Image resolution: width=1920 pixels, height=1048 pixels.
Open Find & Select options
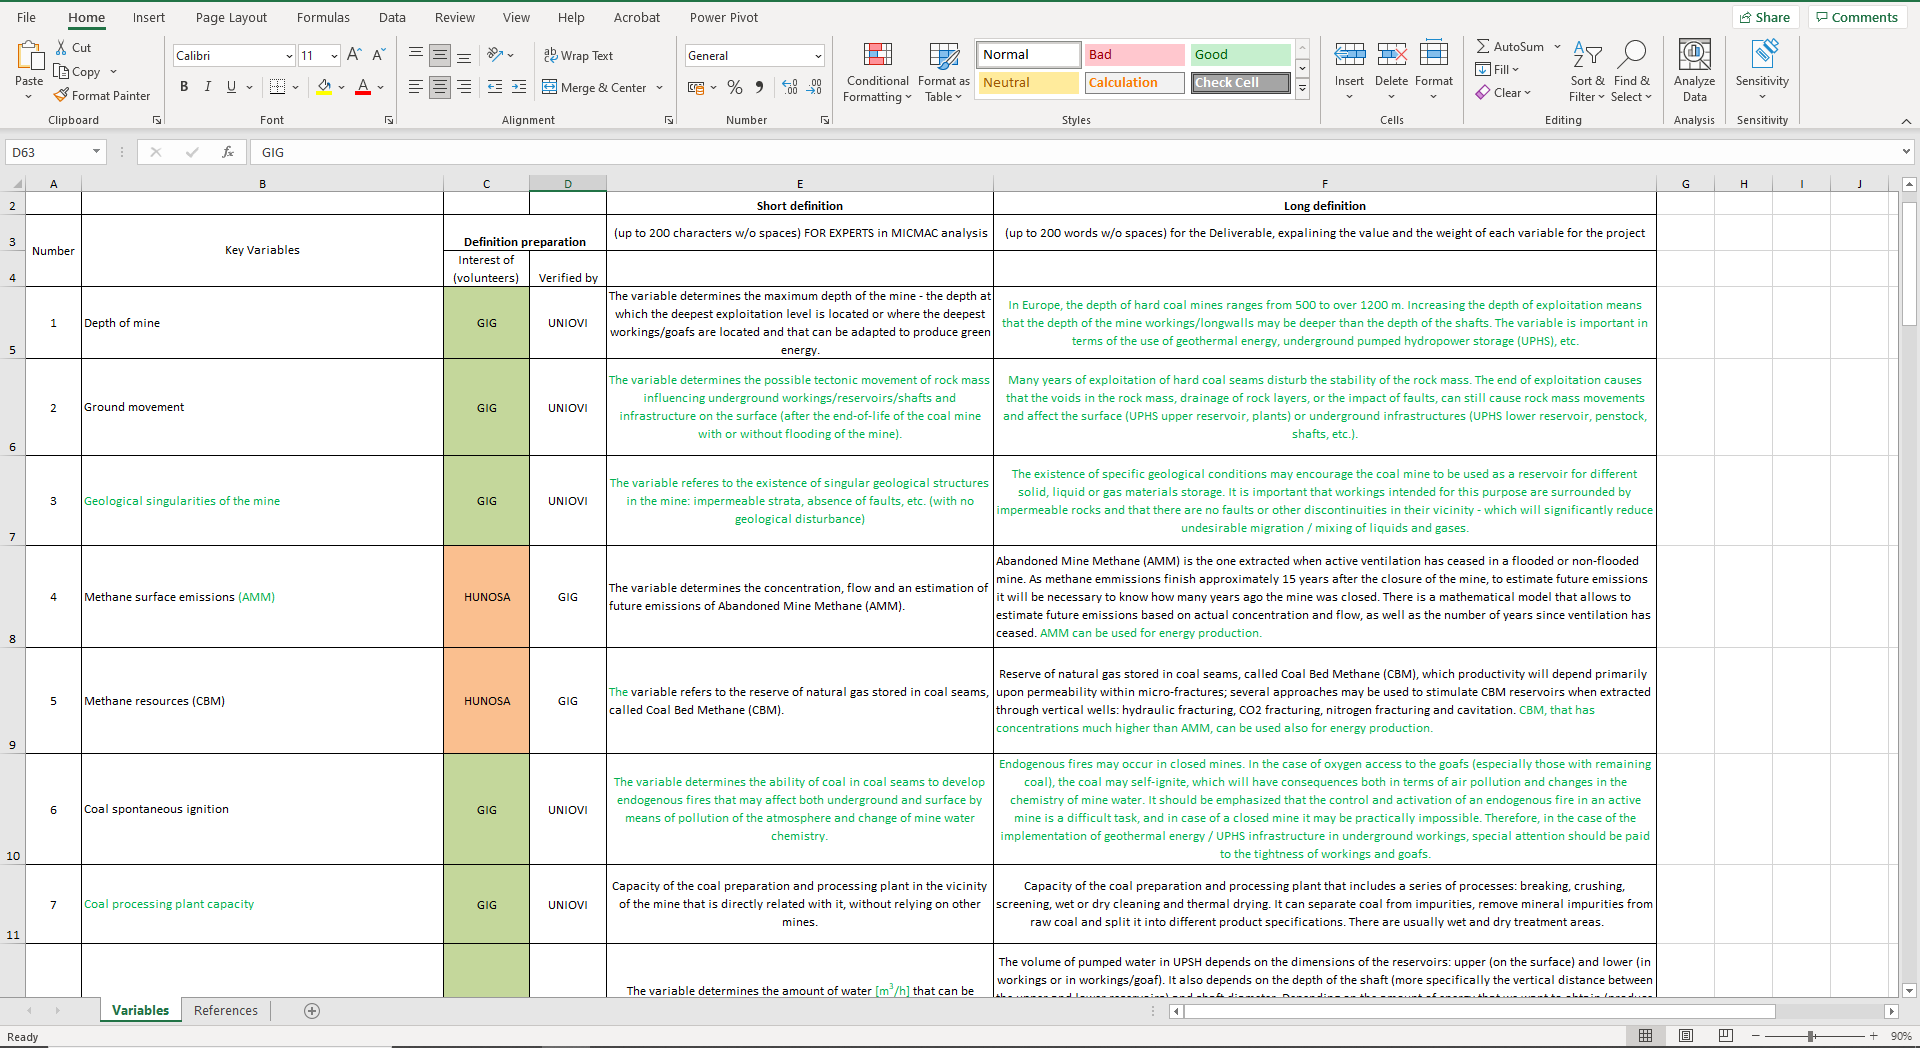click(x=1631, y=72)
